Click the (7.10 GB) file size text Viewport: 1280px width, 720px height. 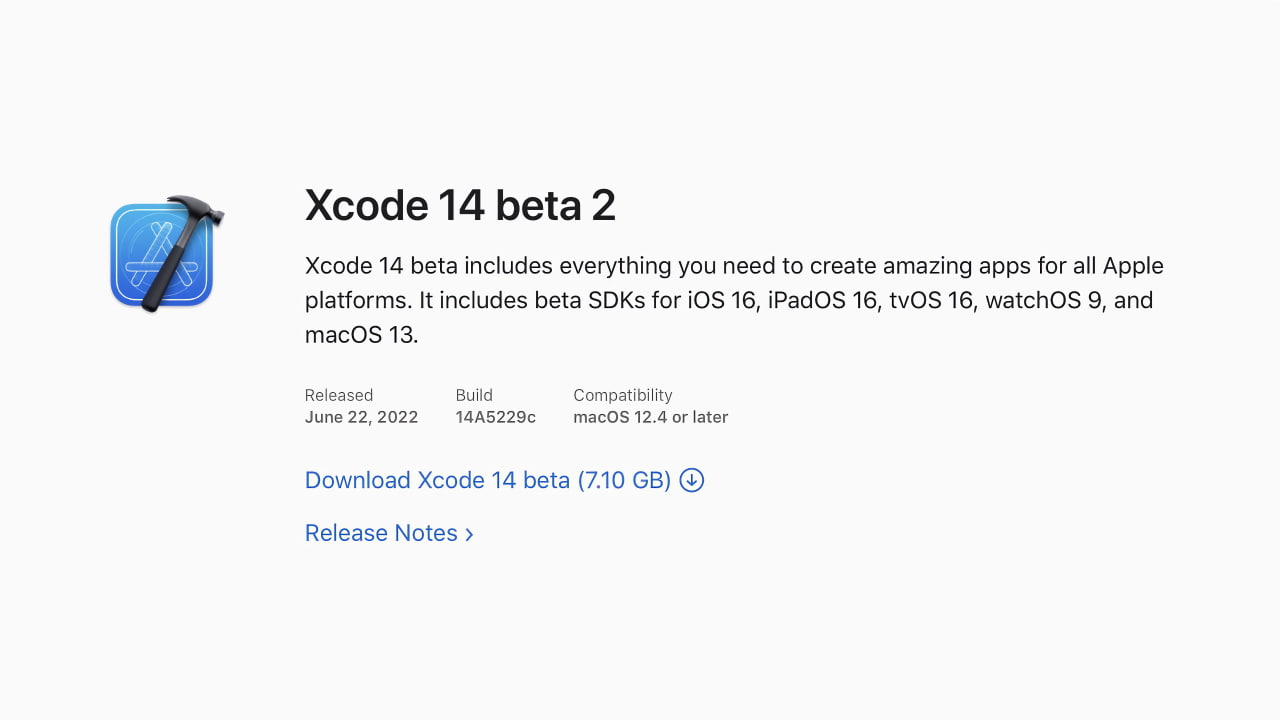click(624, 480)
